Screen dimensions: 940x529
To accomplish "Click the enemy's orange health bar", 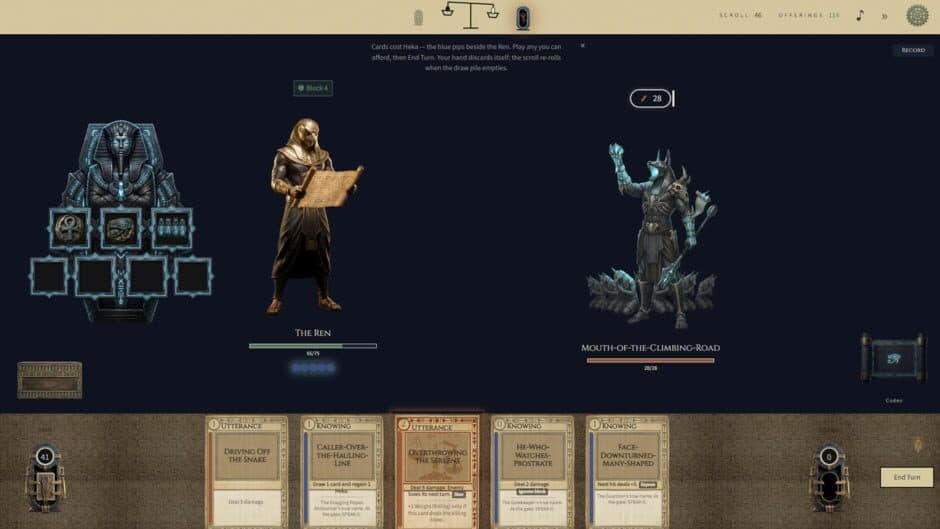I will click(x=650, y=360).
